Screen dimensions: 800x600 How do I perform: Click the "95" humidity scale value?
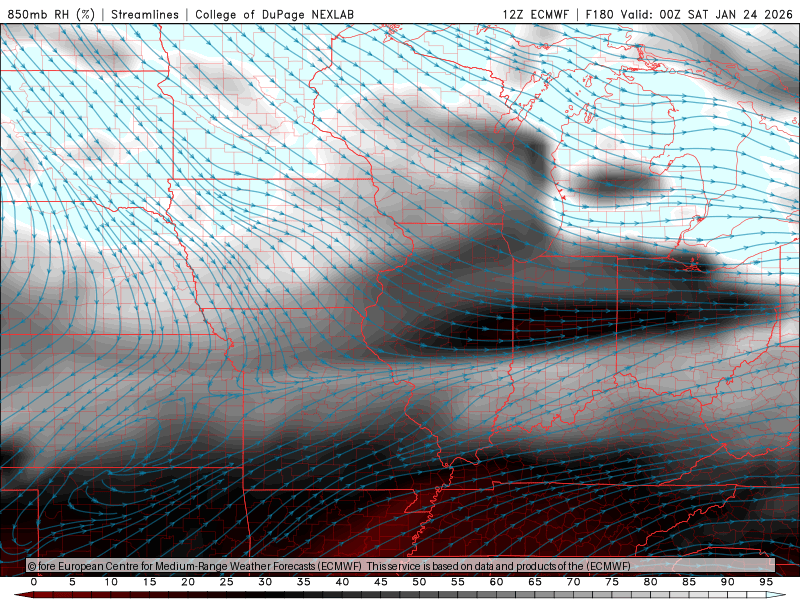pyautogui.click(x=766, y=582)
